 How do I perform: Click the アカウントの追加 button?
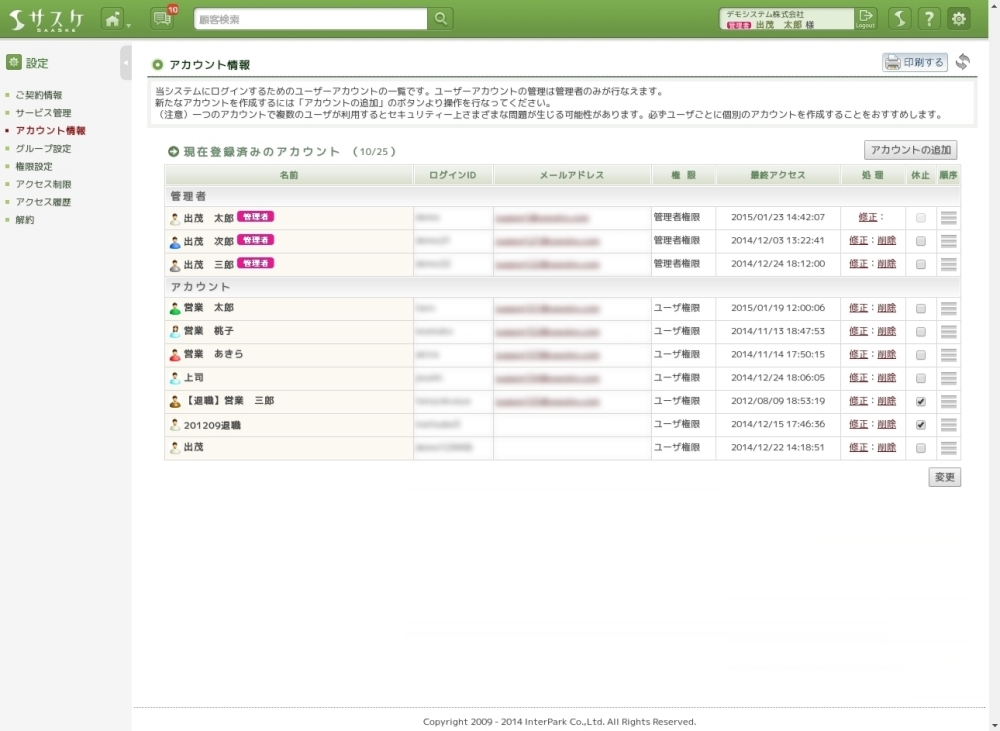[x=910, y=150]
